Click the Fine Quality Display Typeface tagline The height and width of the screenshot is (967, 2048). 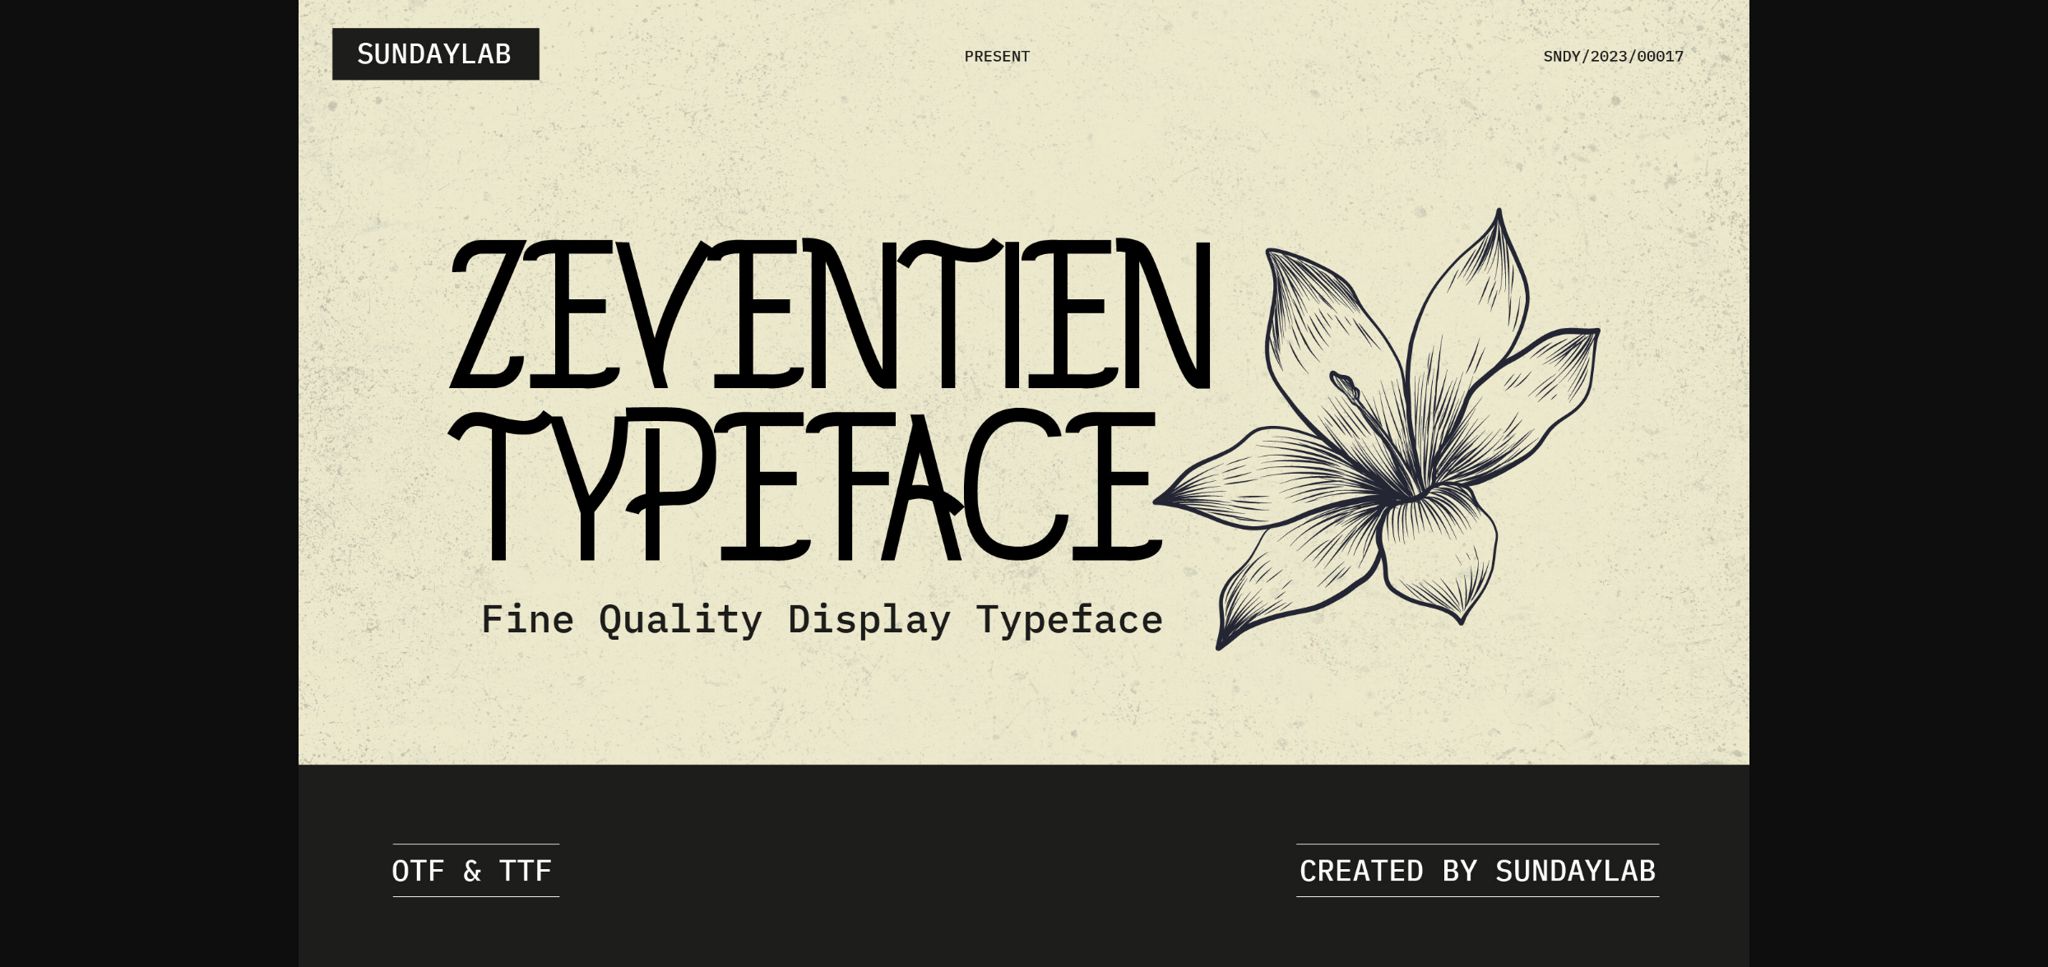pyautogui.click(x=822, y=620)
